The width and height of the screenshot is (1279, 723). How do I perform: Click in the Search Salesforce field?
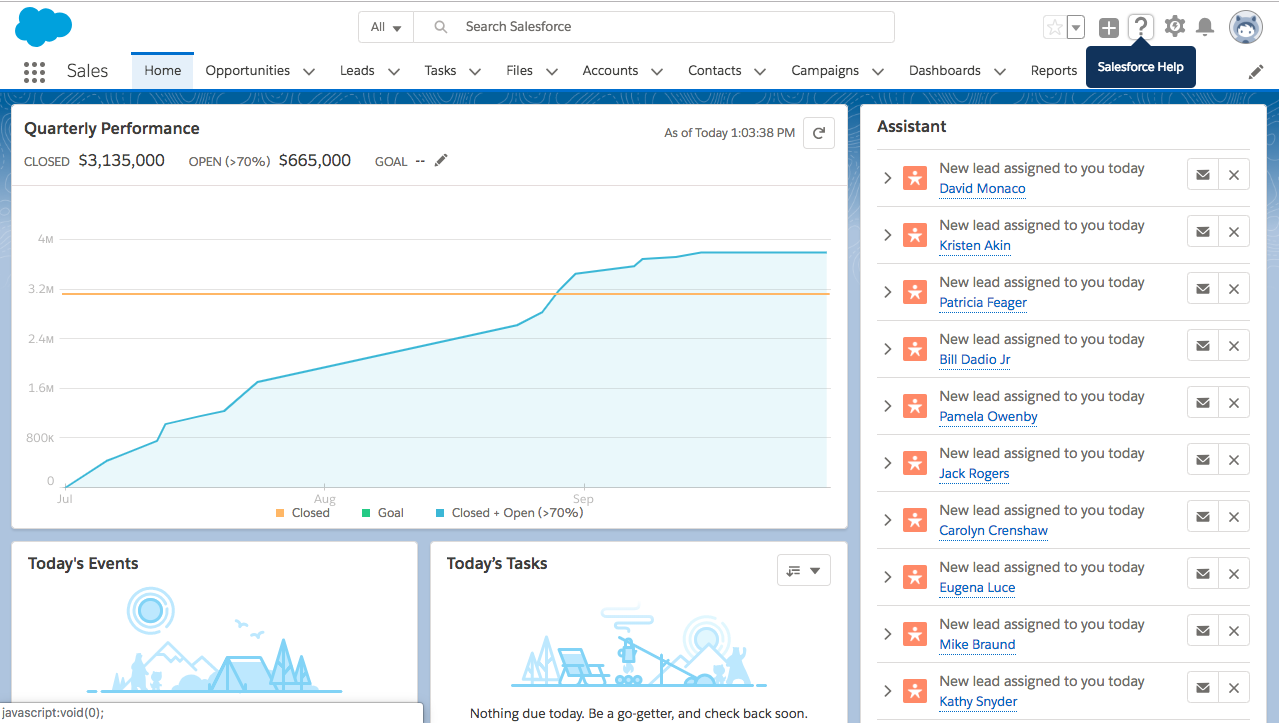(650, 27)
